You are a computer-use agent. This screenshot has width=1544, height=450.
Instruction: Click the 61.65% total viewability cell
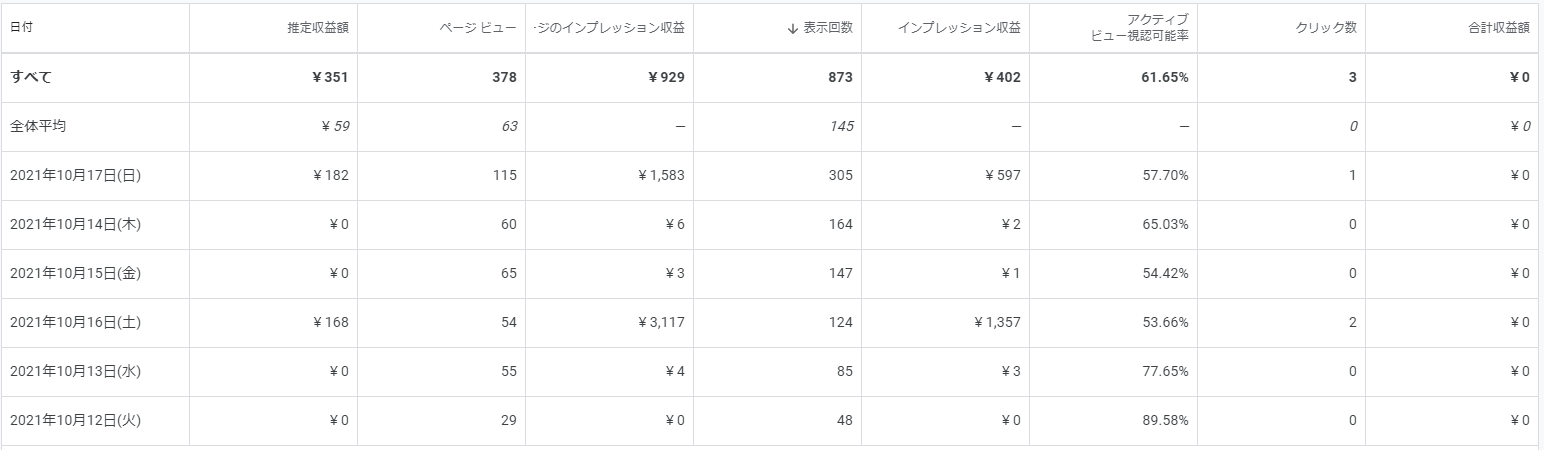coord(1165,77)
